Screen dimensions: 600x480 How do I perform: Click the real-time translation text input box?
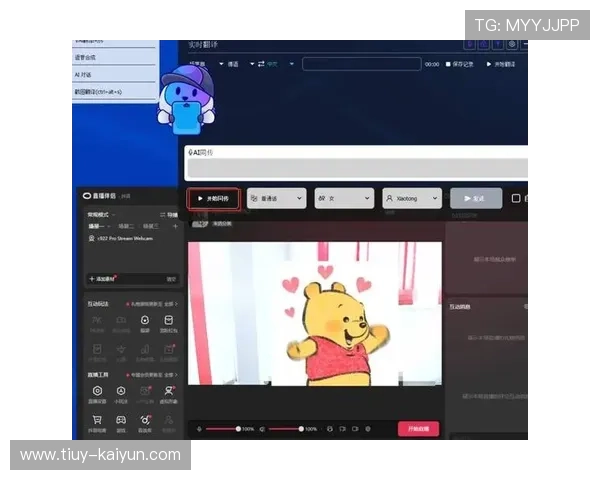(362, 64)
